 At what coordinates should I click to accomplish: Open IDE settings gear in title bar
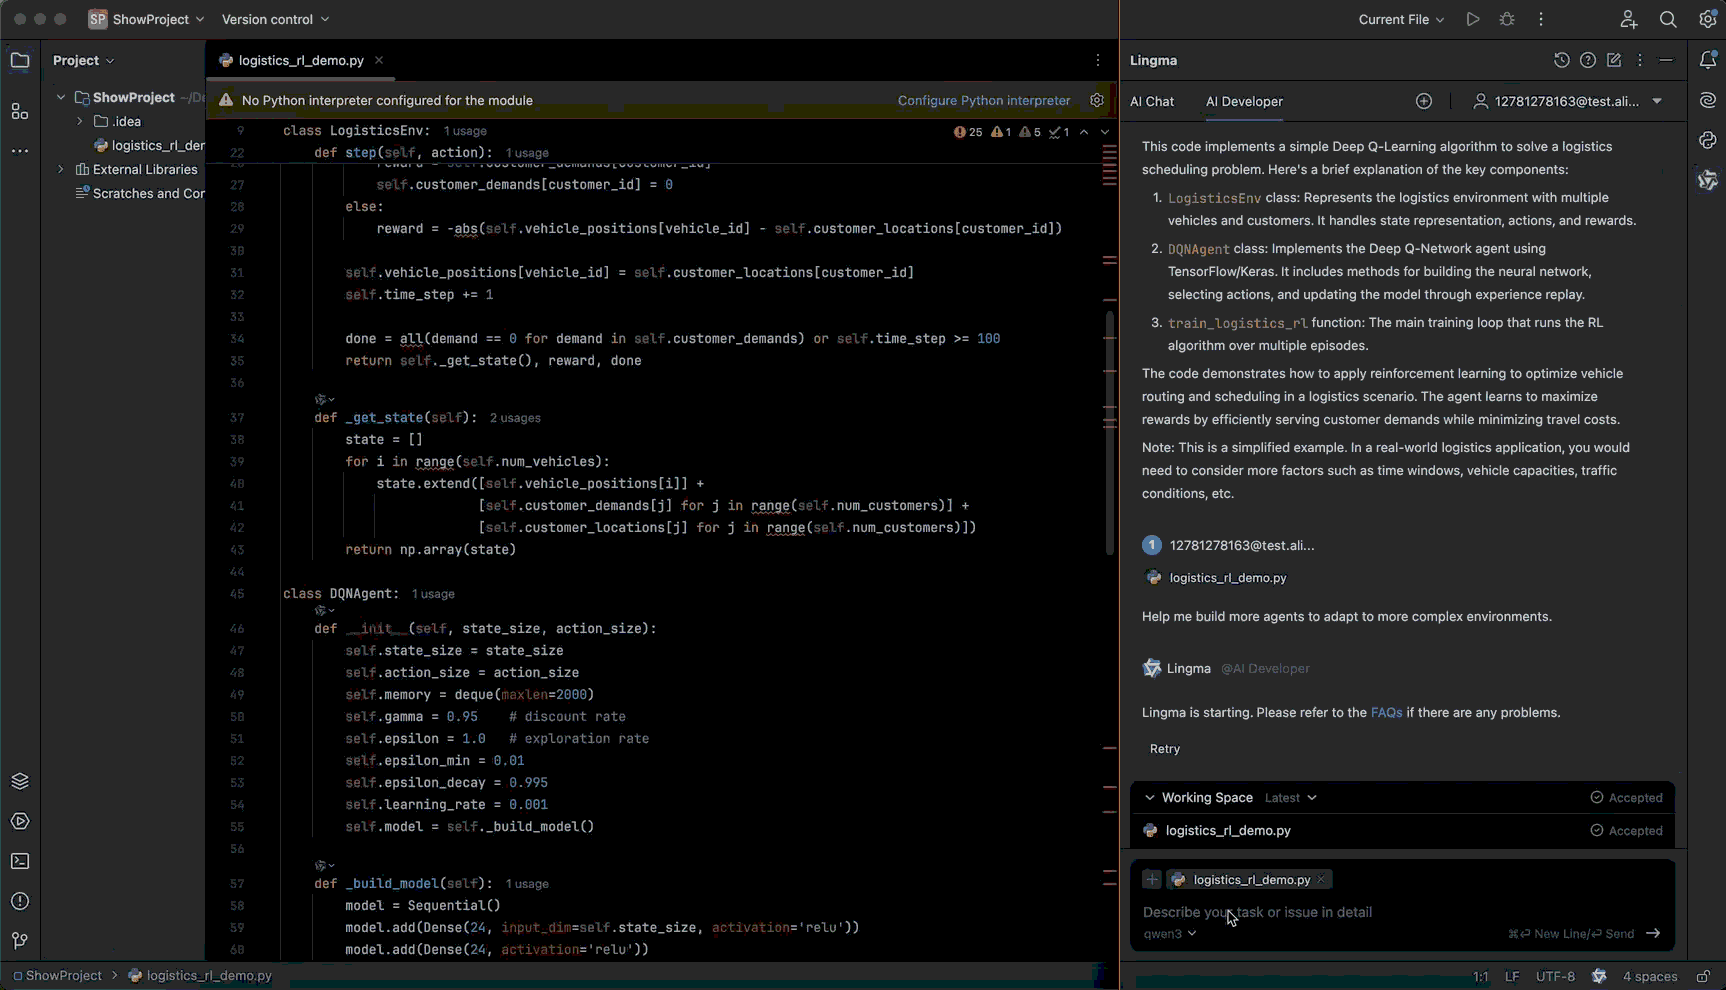tap(1708, 19)
